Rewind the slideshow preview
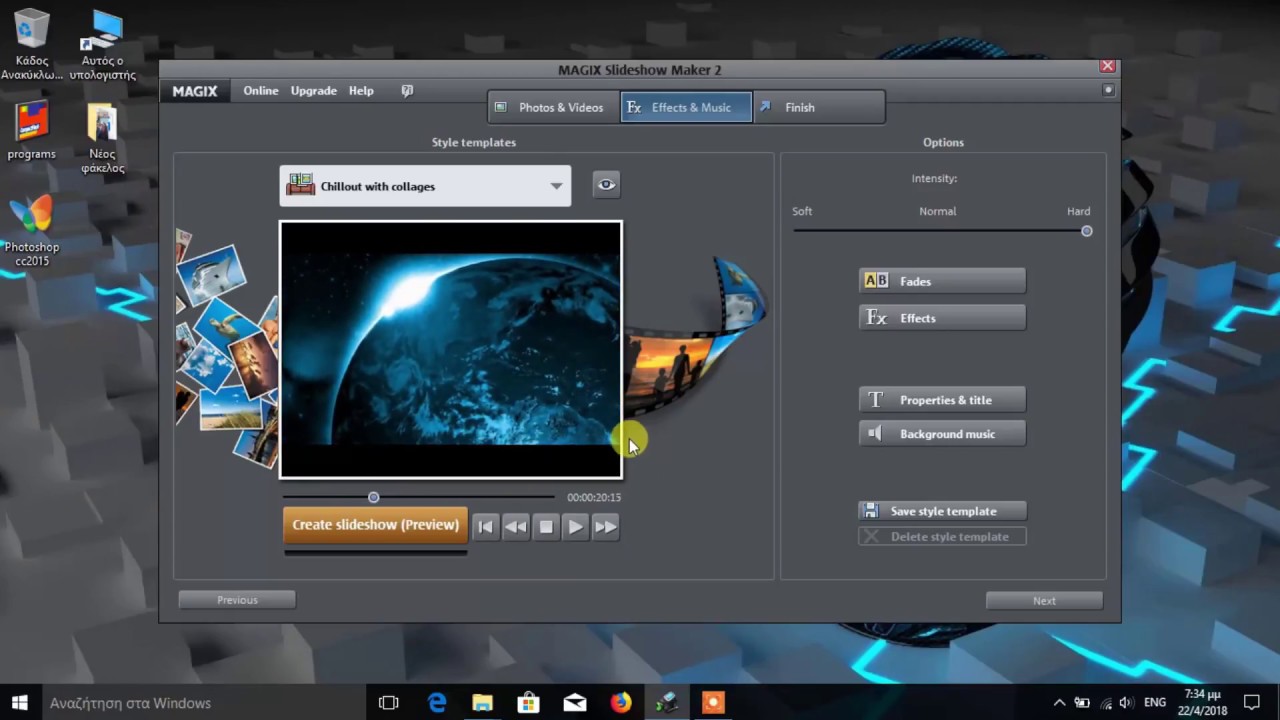Viewport: 1280px width, 720px height. pyautogui.click(x=515, y=527)
